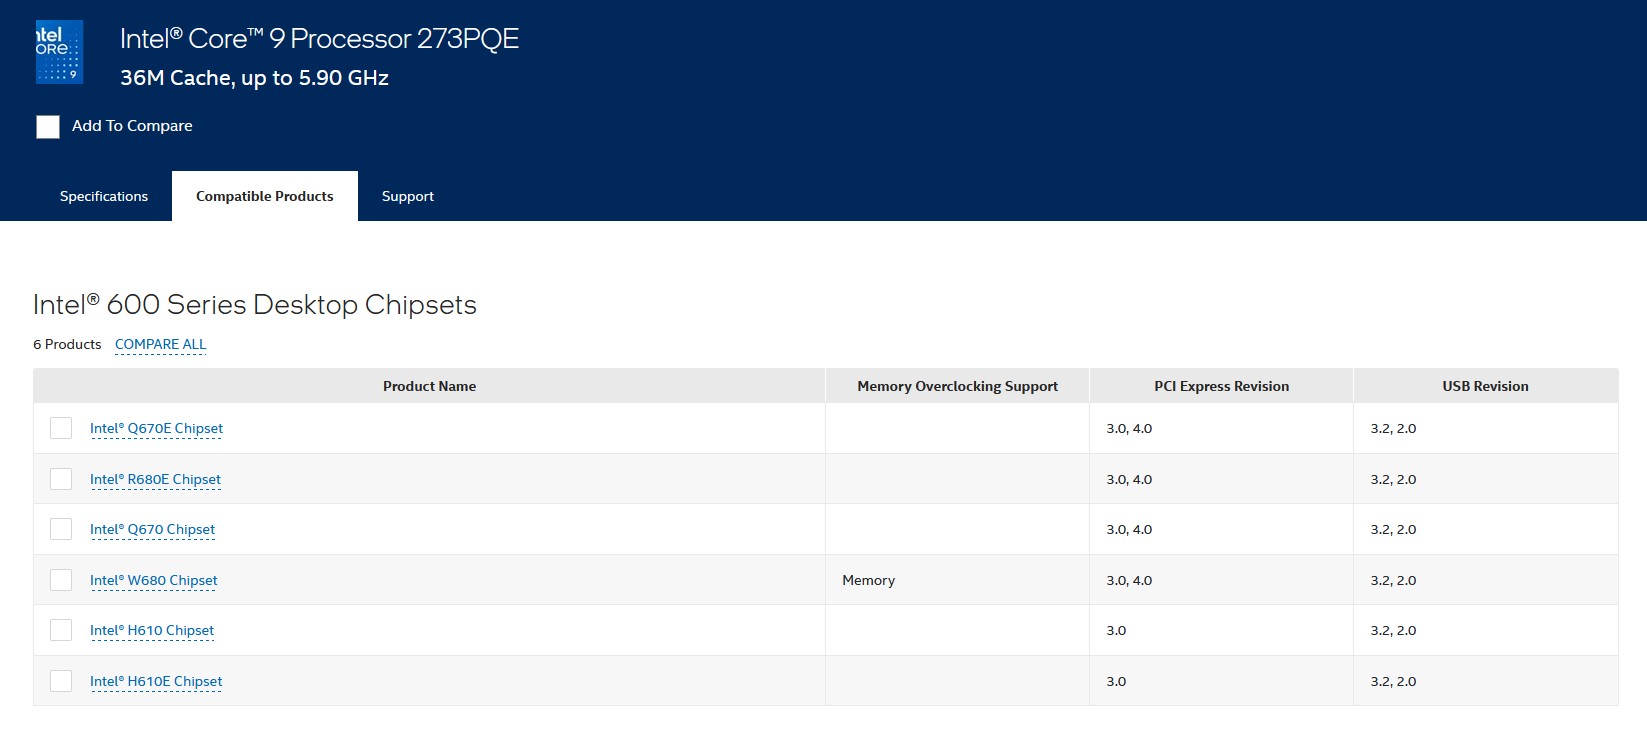Check the W680 Chipset compare box
This screenshot has height=751, width=1647.
pos(61,580)
